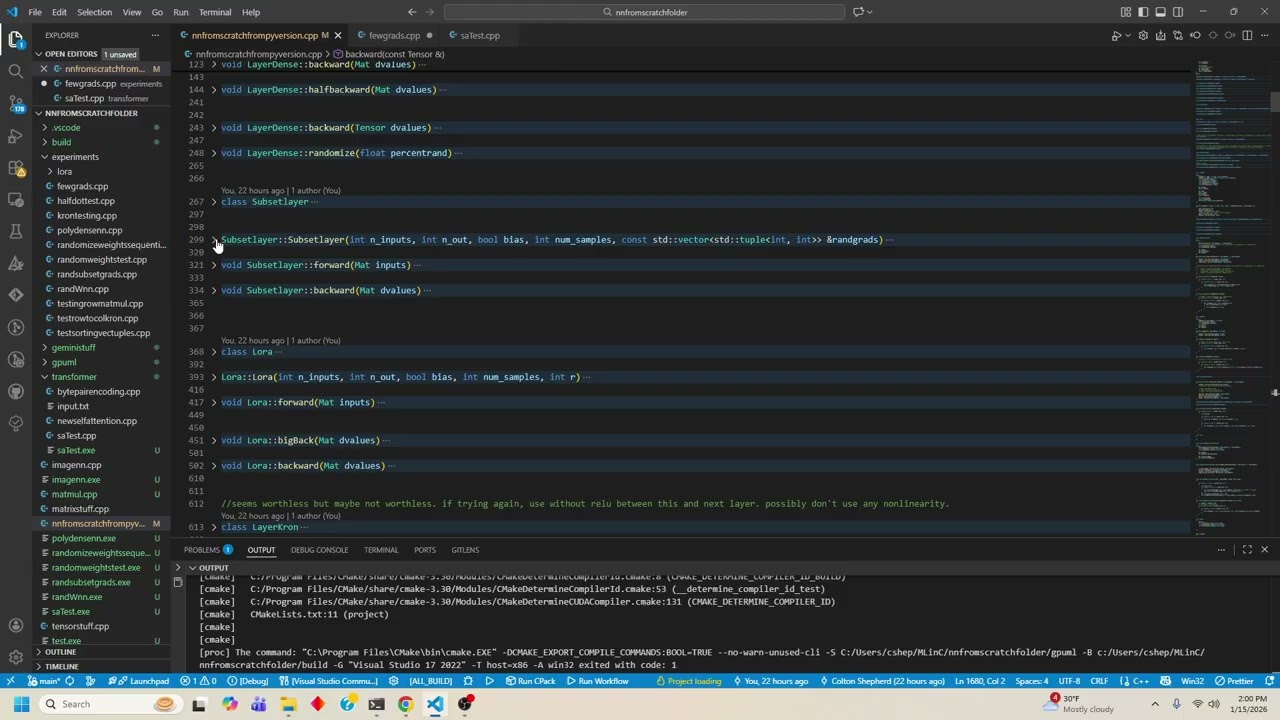Open the CMake view in the activity bar
Image resolution: width=1280 pixels, height=720 pixels.
(16, 264)
